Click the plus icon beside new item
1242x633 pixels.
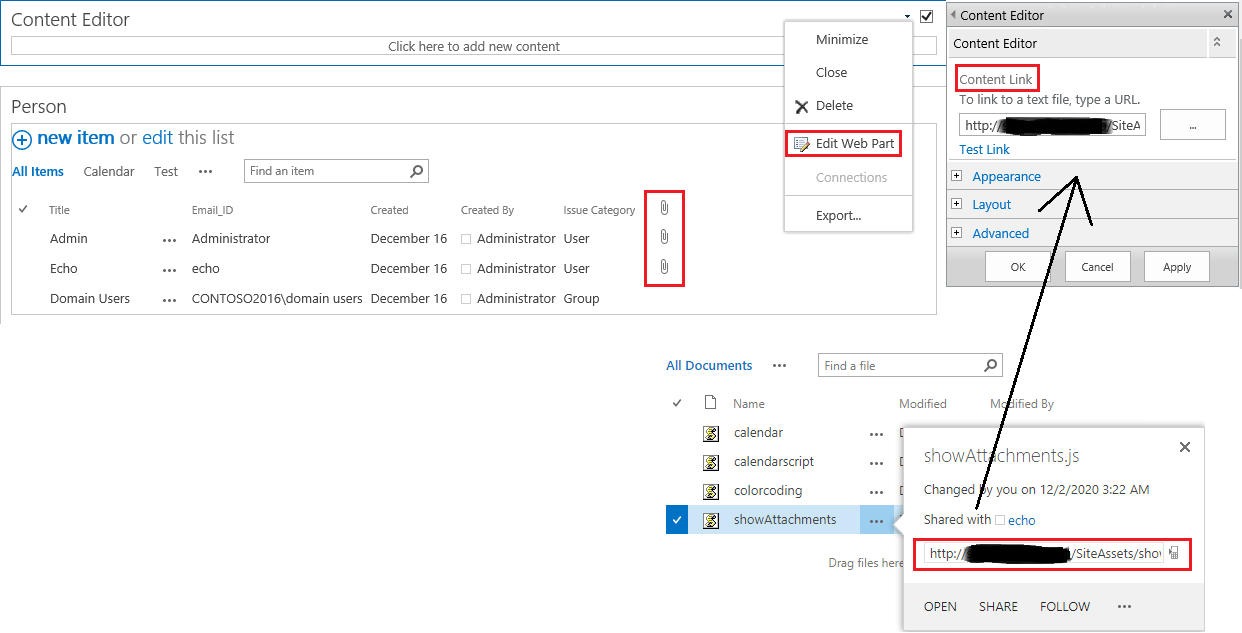[x=21, y=139]
